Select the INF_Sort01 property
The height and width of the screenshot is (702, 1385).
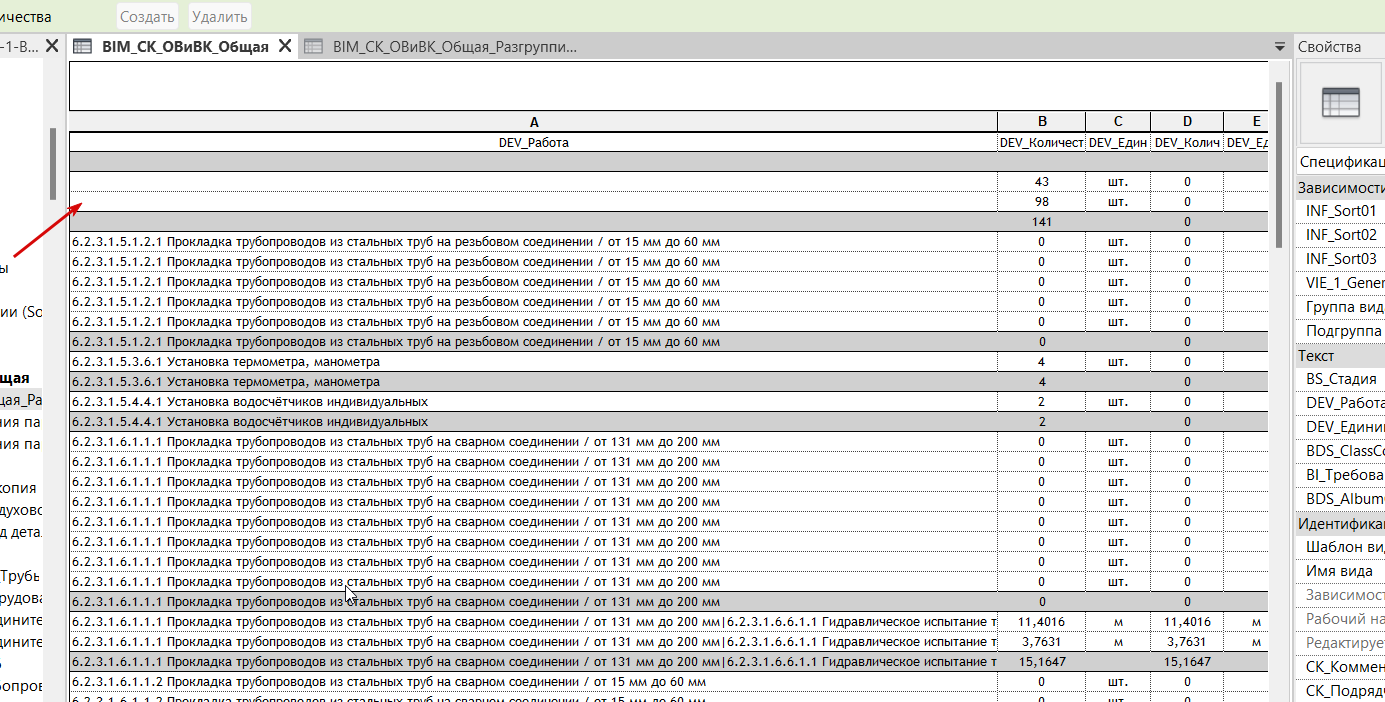click(x=1341, y=211)
